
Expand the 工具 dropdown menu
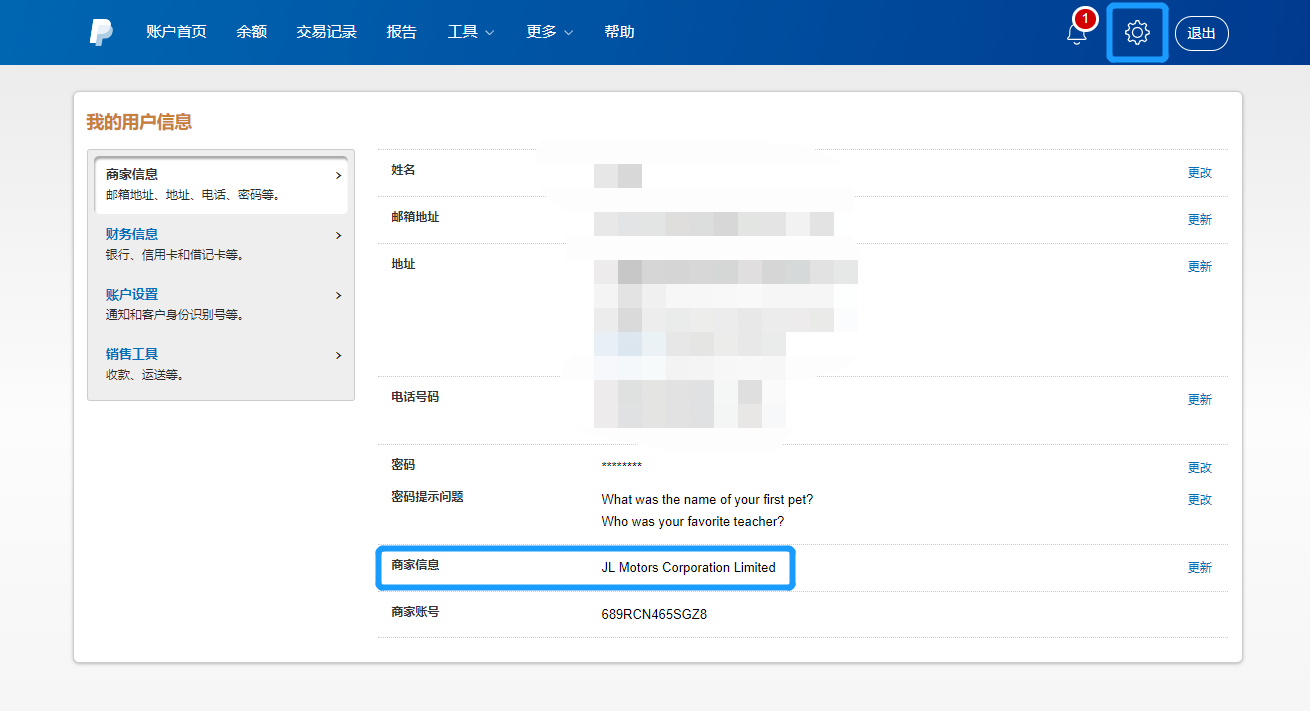point(470,32)
